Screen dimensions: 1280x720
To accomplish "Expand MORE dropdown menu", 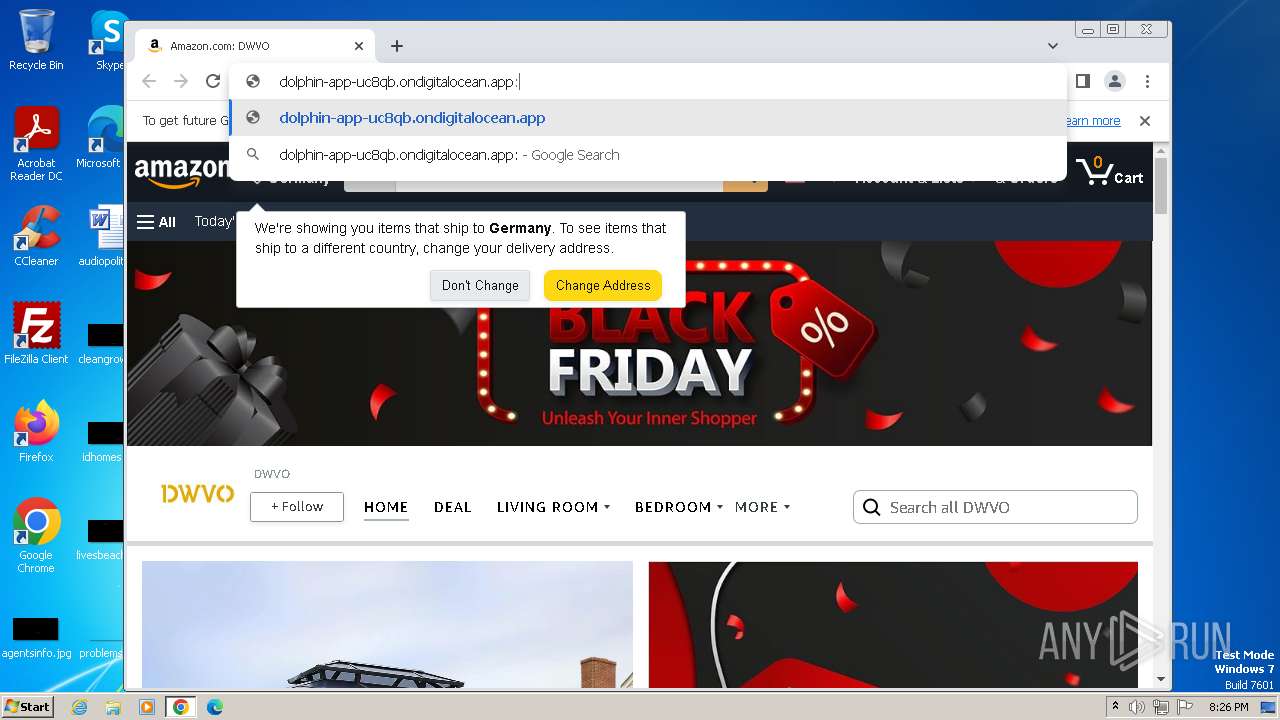I will point(762,507).
